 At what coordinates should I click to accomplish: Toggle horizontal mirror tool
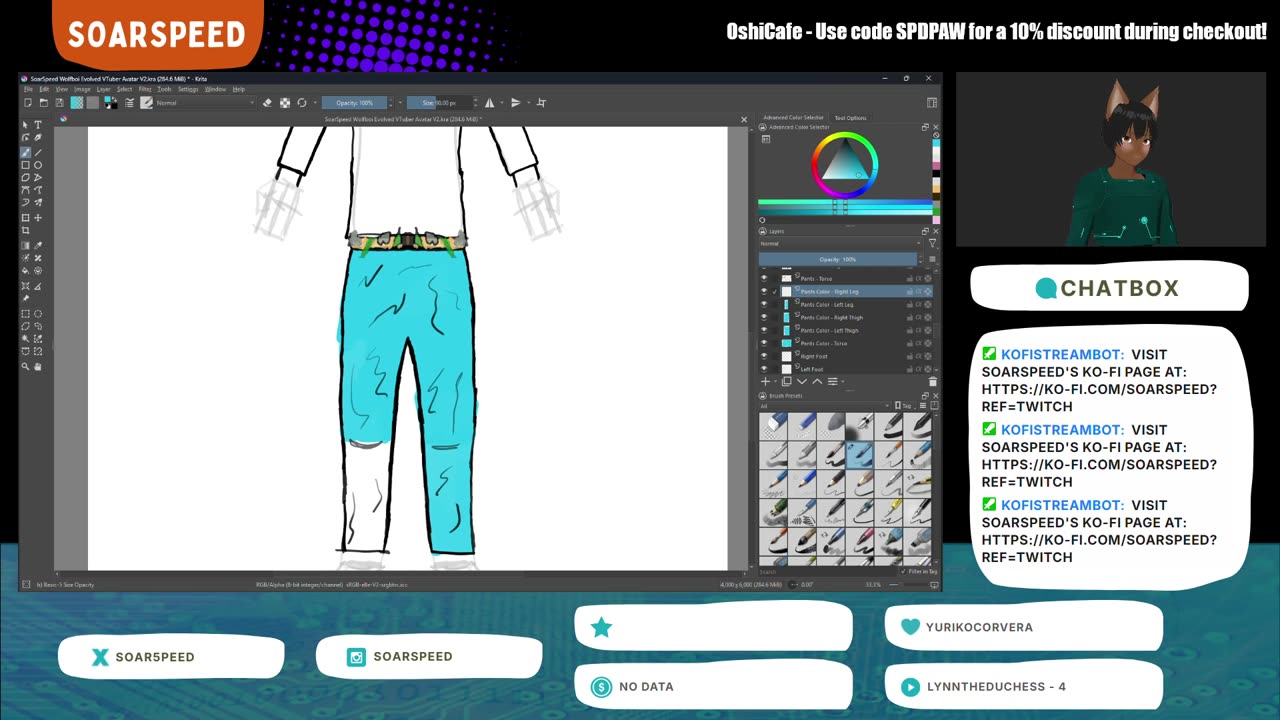click(x=489, y=103)
